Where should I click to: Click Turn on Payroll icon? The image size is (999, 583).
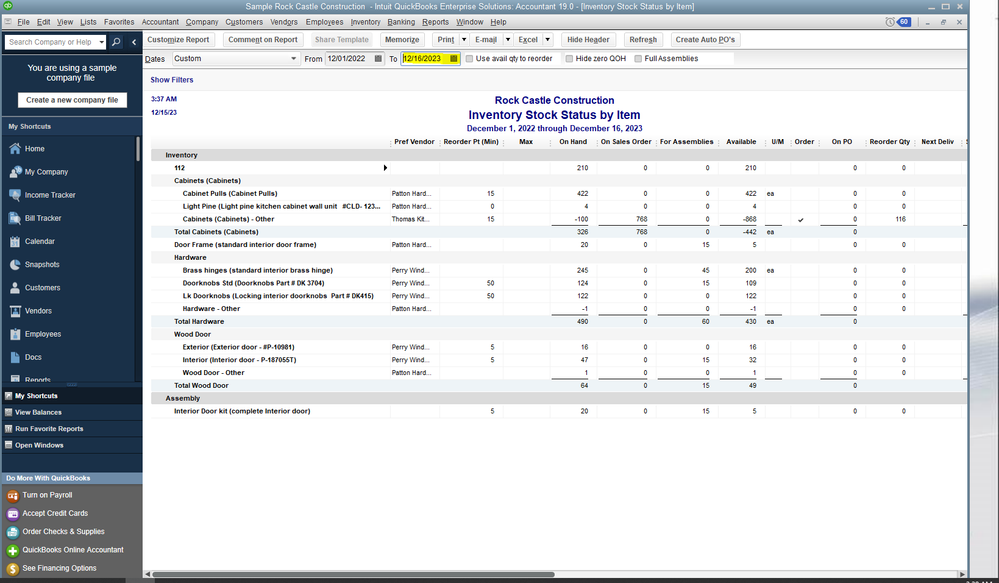pyautogui.click(x=13, y=495)
